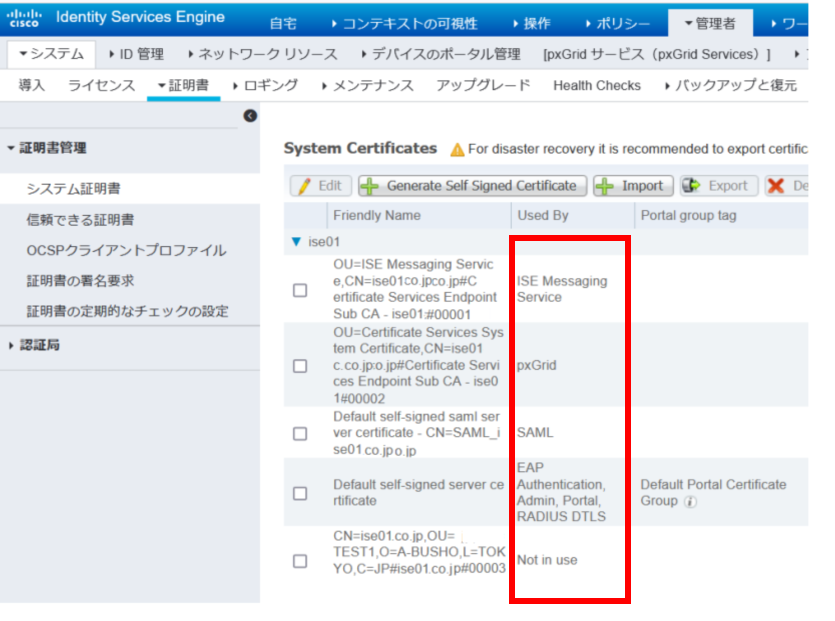Check the ISE Messaging Service certificate checkbox
This screenshot has width=835, height=621.
pos(300,290)
